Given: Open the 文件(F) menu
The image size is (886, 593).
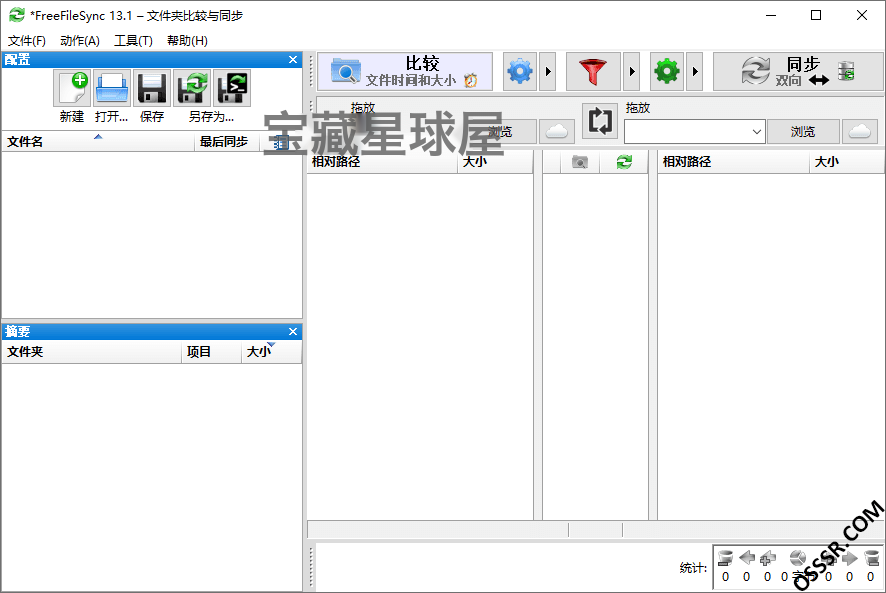Looking at the screenshot, I should [27, 41].
